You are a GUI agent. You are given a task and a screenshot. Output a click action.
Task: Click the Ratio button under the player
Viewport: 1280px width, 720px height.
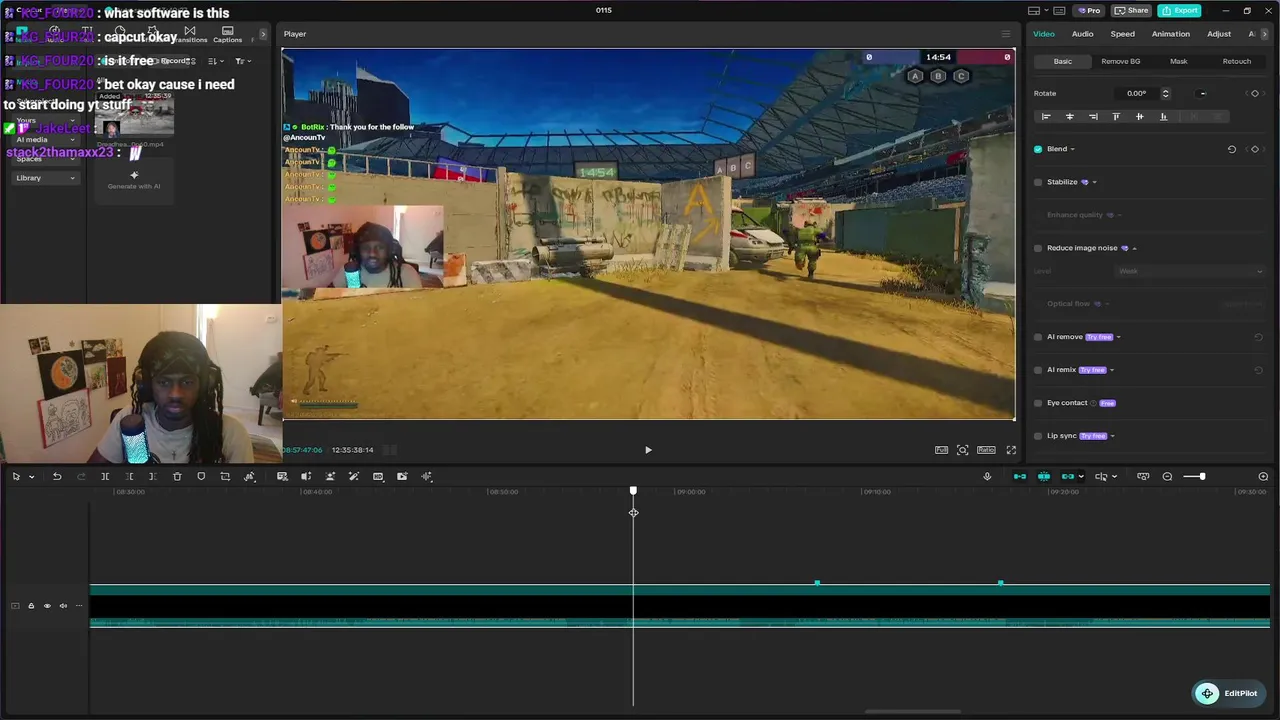tap(986, 450)
